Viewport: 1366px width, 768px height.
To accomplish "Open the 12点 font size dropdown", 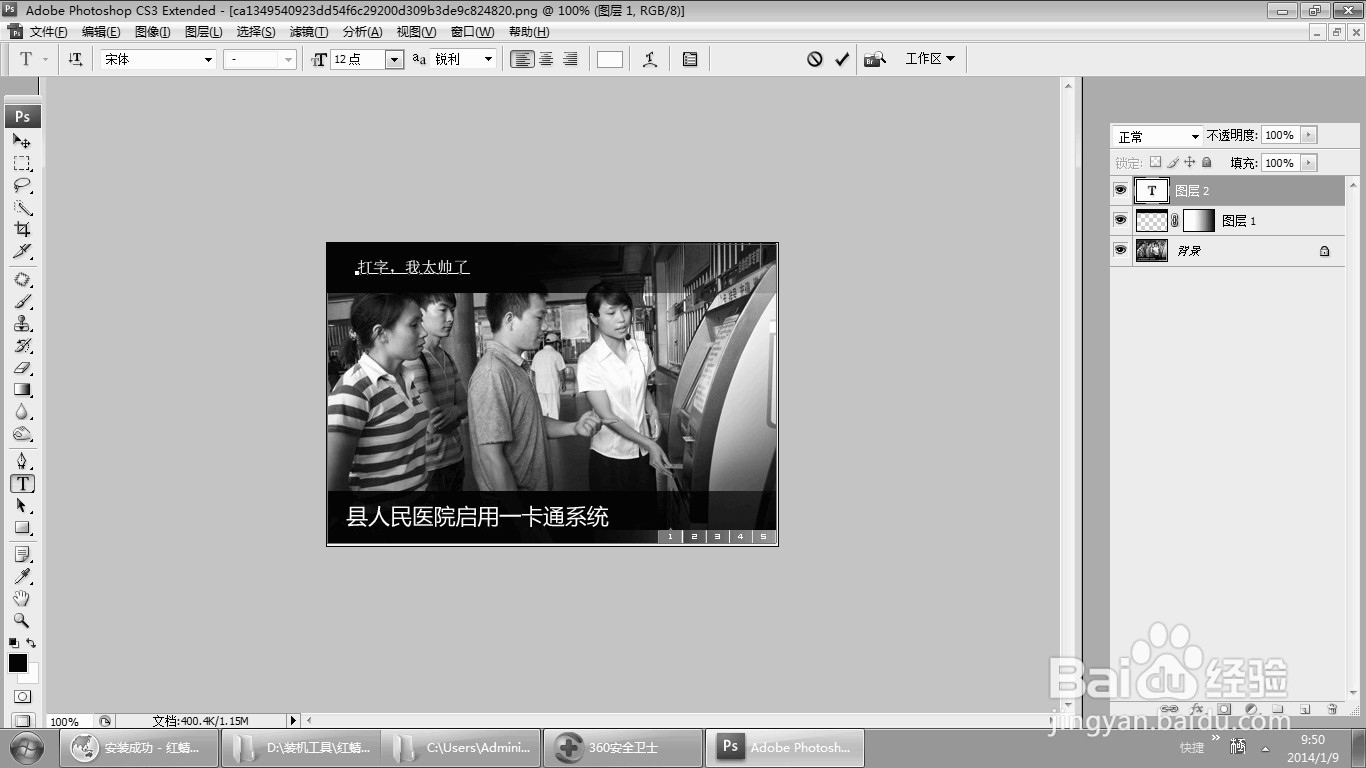I will click(x=394, y=59).
